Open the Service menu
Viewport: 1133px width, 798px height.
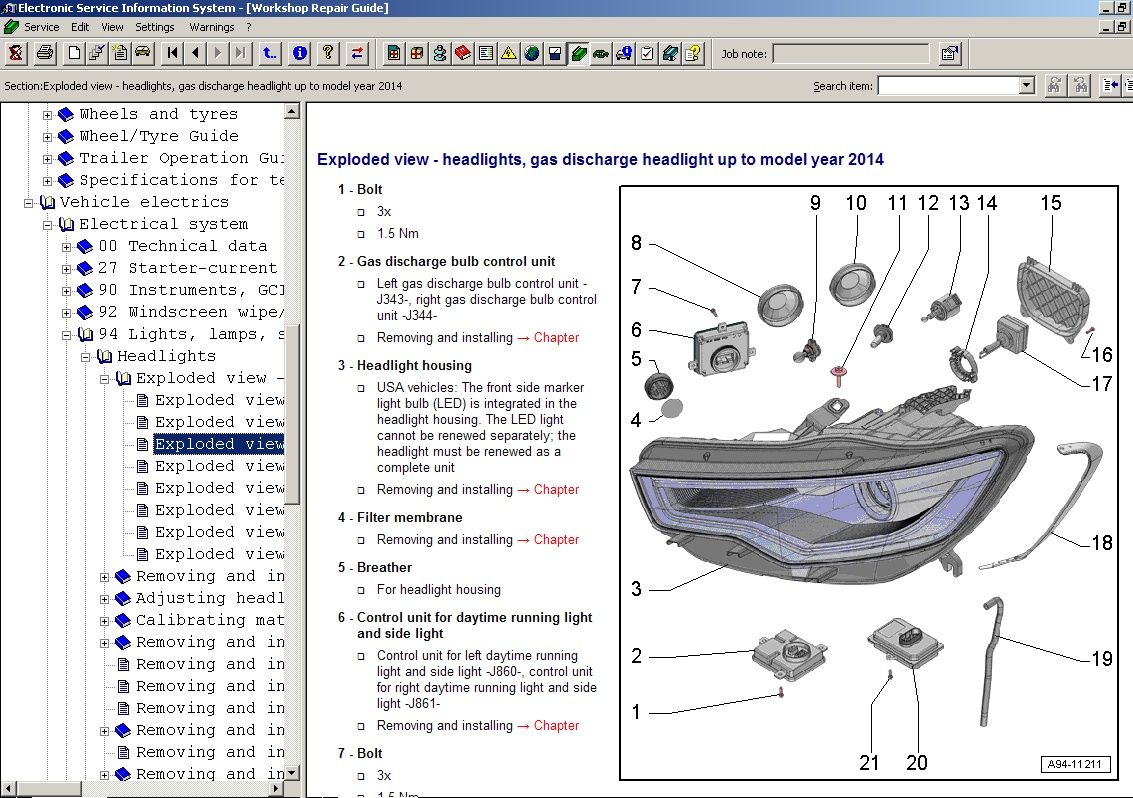pyautogui.click(x=41, y=27)
